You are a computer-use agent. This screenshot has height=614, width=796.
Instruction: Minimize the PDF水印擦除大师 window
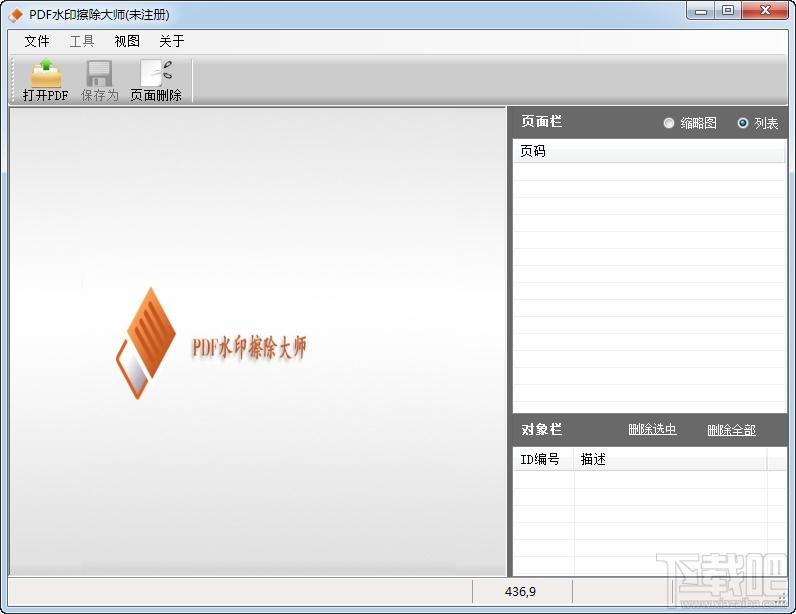click(702, 11)
